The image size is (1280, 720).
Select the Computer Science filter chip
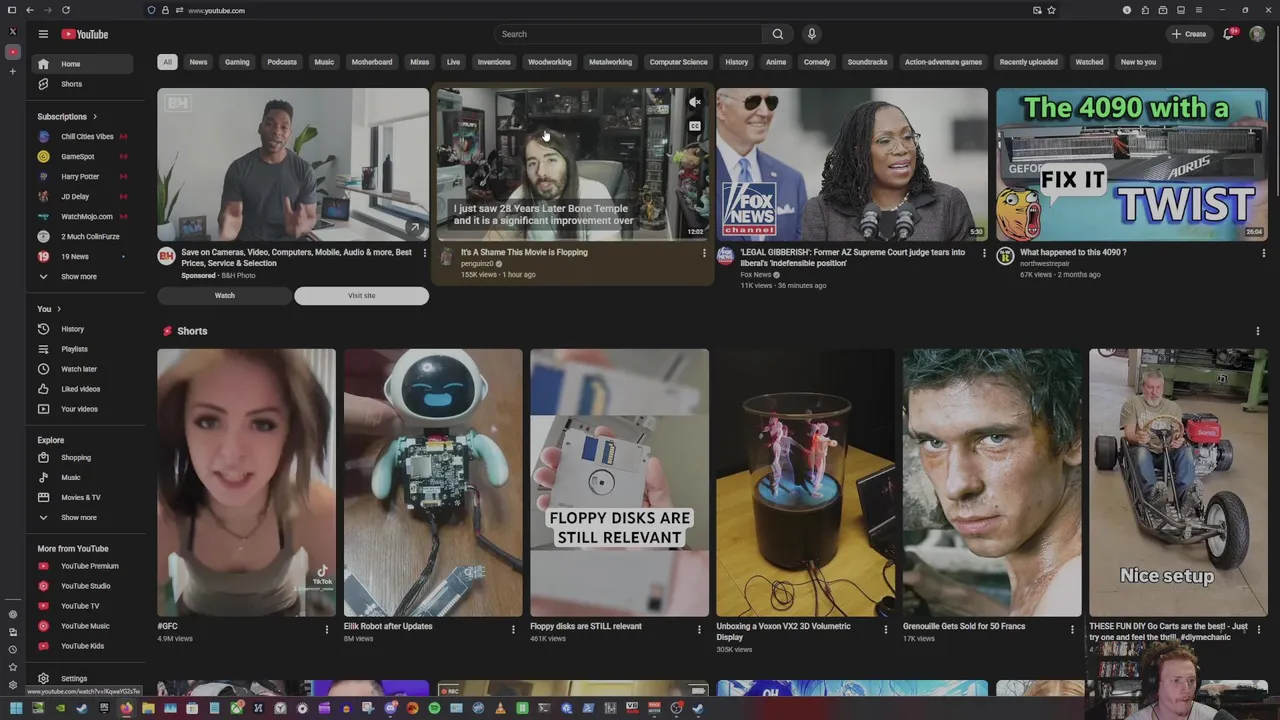pyautogui.click(x=678, y=62)
